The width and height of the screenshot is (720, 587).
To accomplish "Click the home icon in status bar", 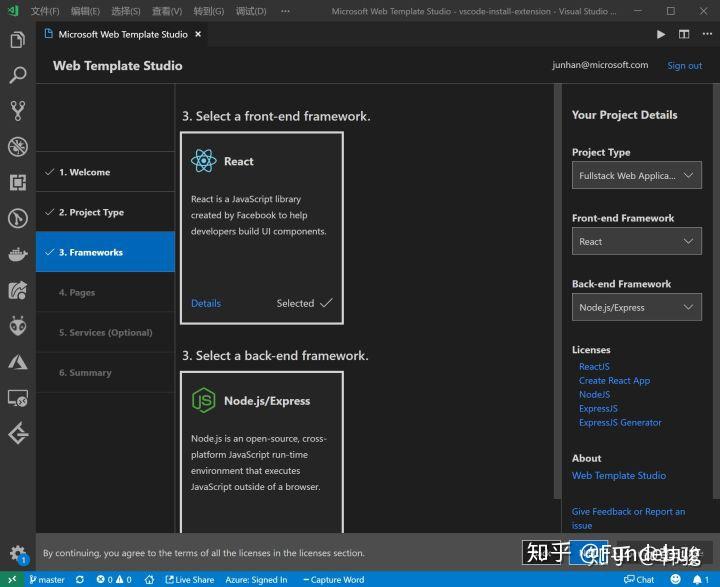I will (x=149, y=580).
